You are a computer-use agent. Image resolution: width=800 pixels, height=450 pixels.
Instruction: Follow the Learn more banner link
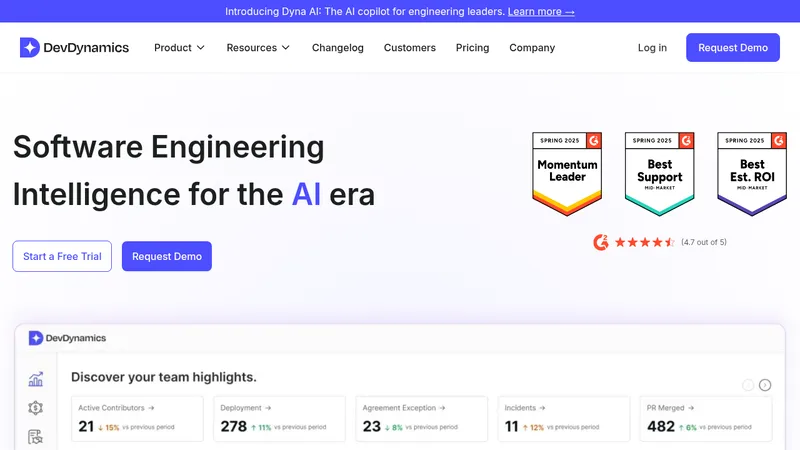pyautogui.click(x=541, y=11)
